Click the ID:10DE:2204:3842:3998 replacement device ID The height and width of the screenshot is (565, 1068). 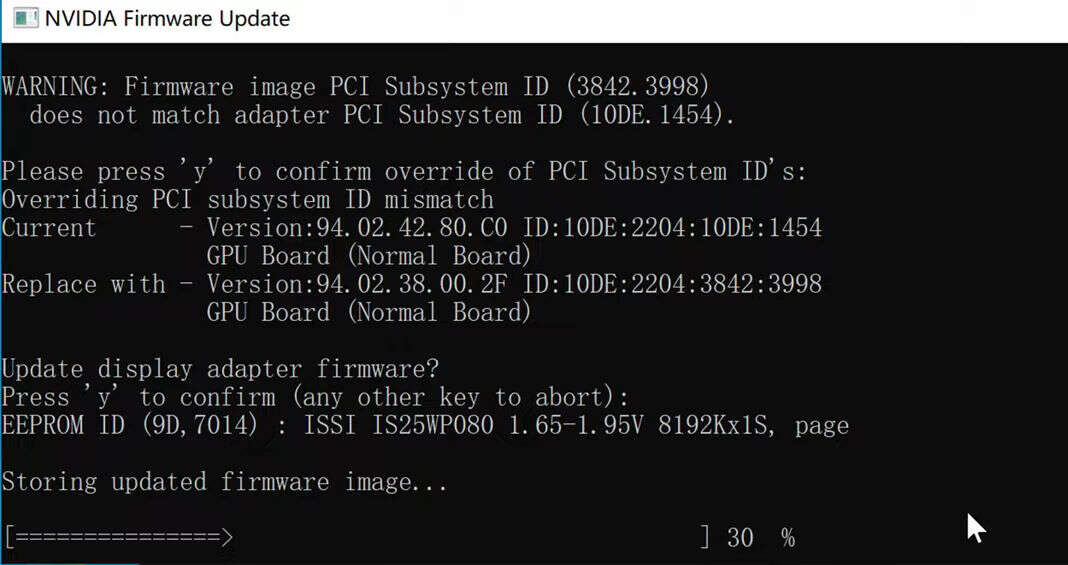coord(672,285)
